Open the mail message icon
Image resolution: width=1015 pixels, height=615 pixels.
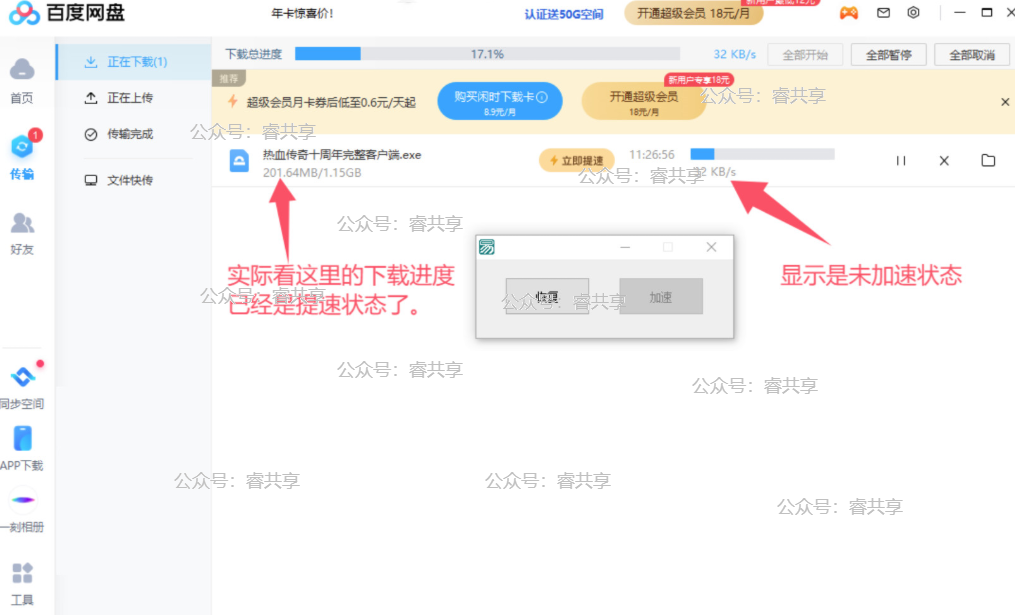[x=883, y=12]
